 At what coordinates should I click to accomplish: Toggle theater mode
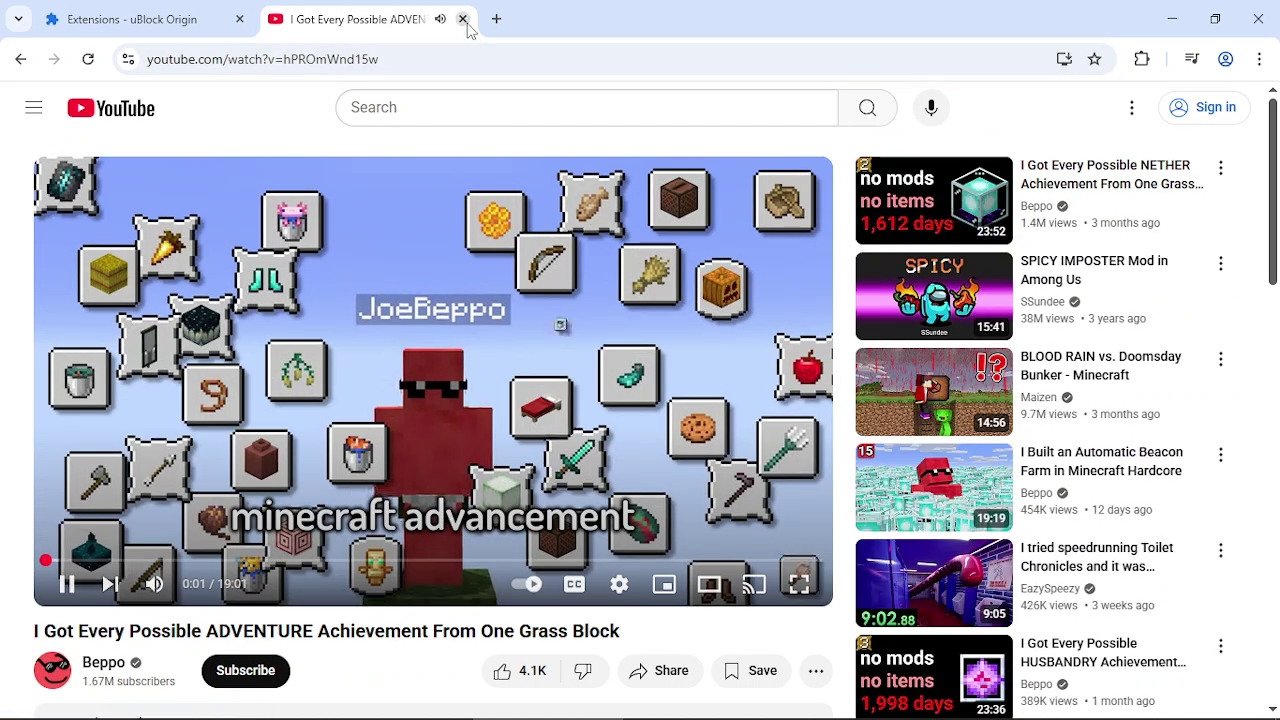coord(709,585)
